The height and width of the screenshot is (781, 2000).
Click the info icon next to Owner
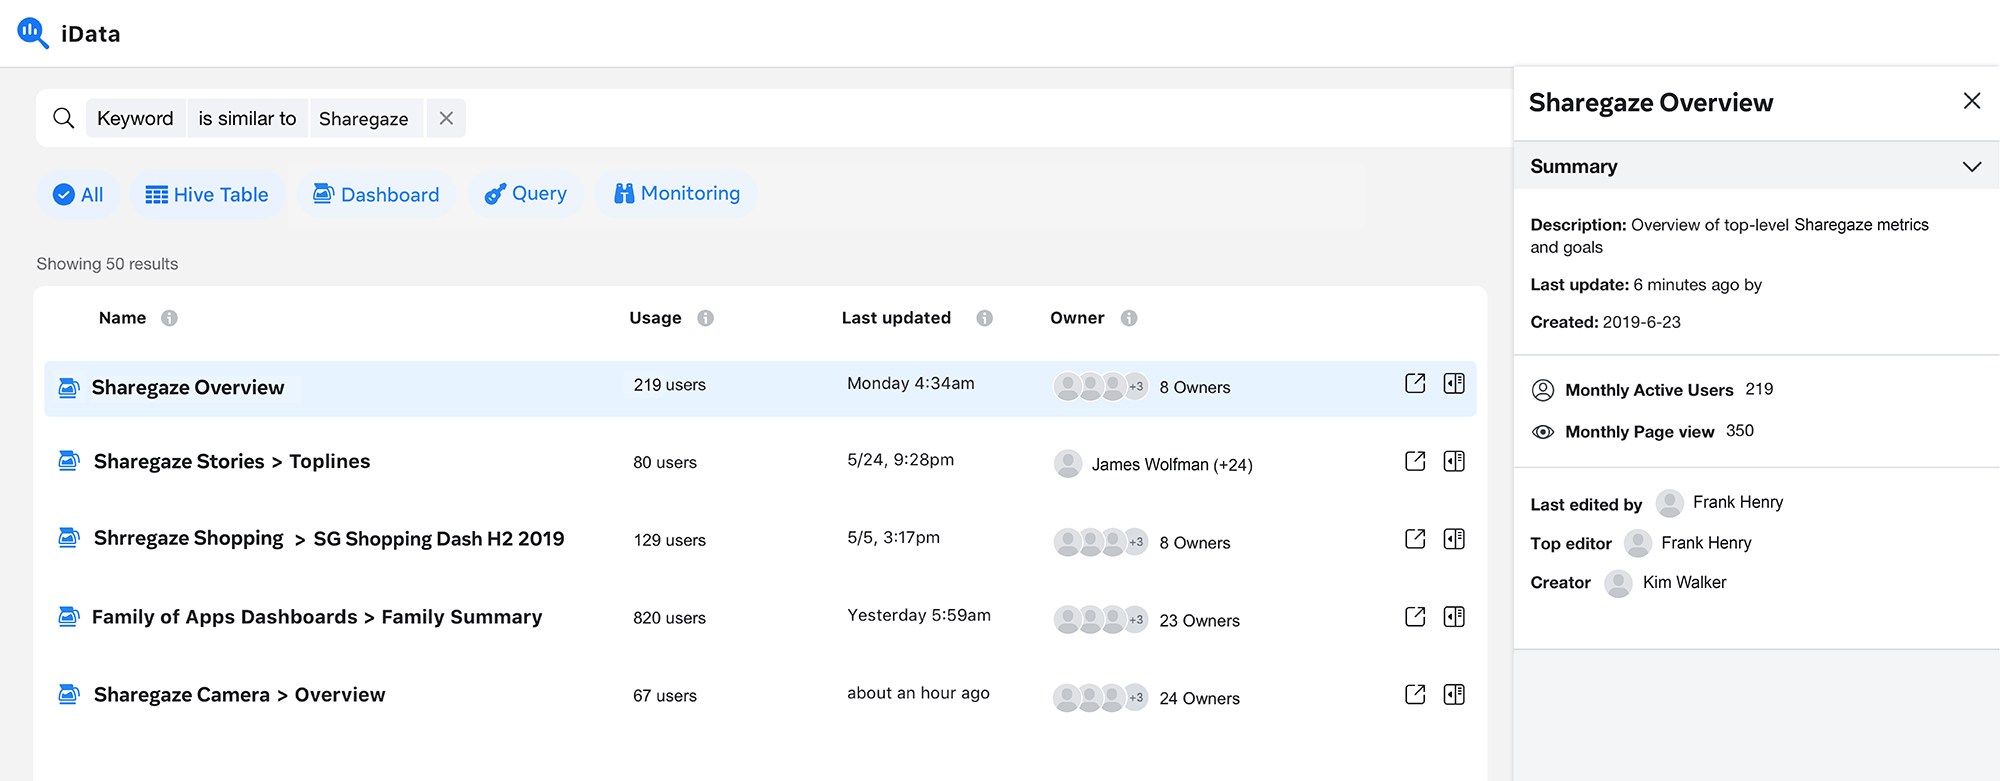pos(1129,318)
